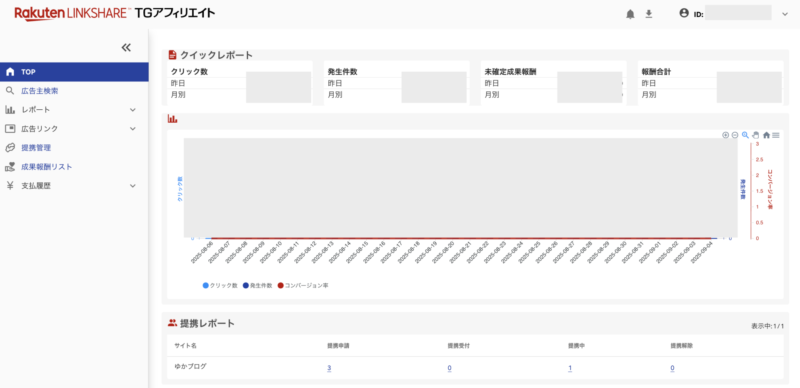Viewport: 800px width, 388px height.
Task: Click the 2025-08-06 chart date label
Action: point(203,253)
